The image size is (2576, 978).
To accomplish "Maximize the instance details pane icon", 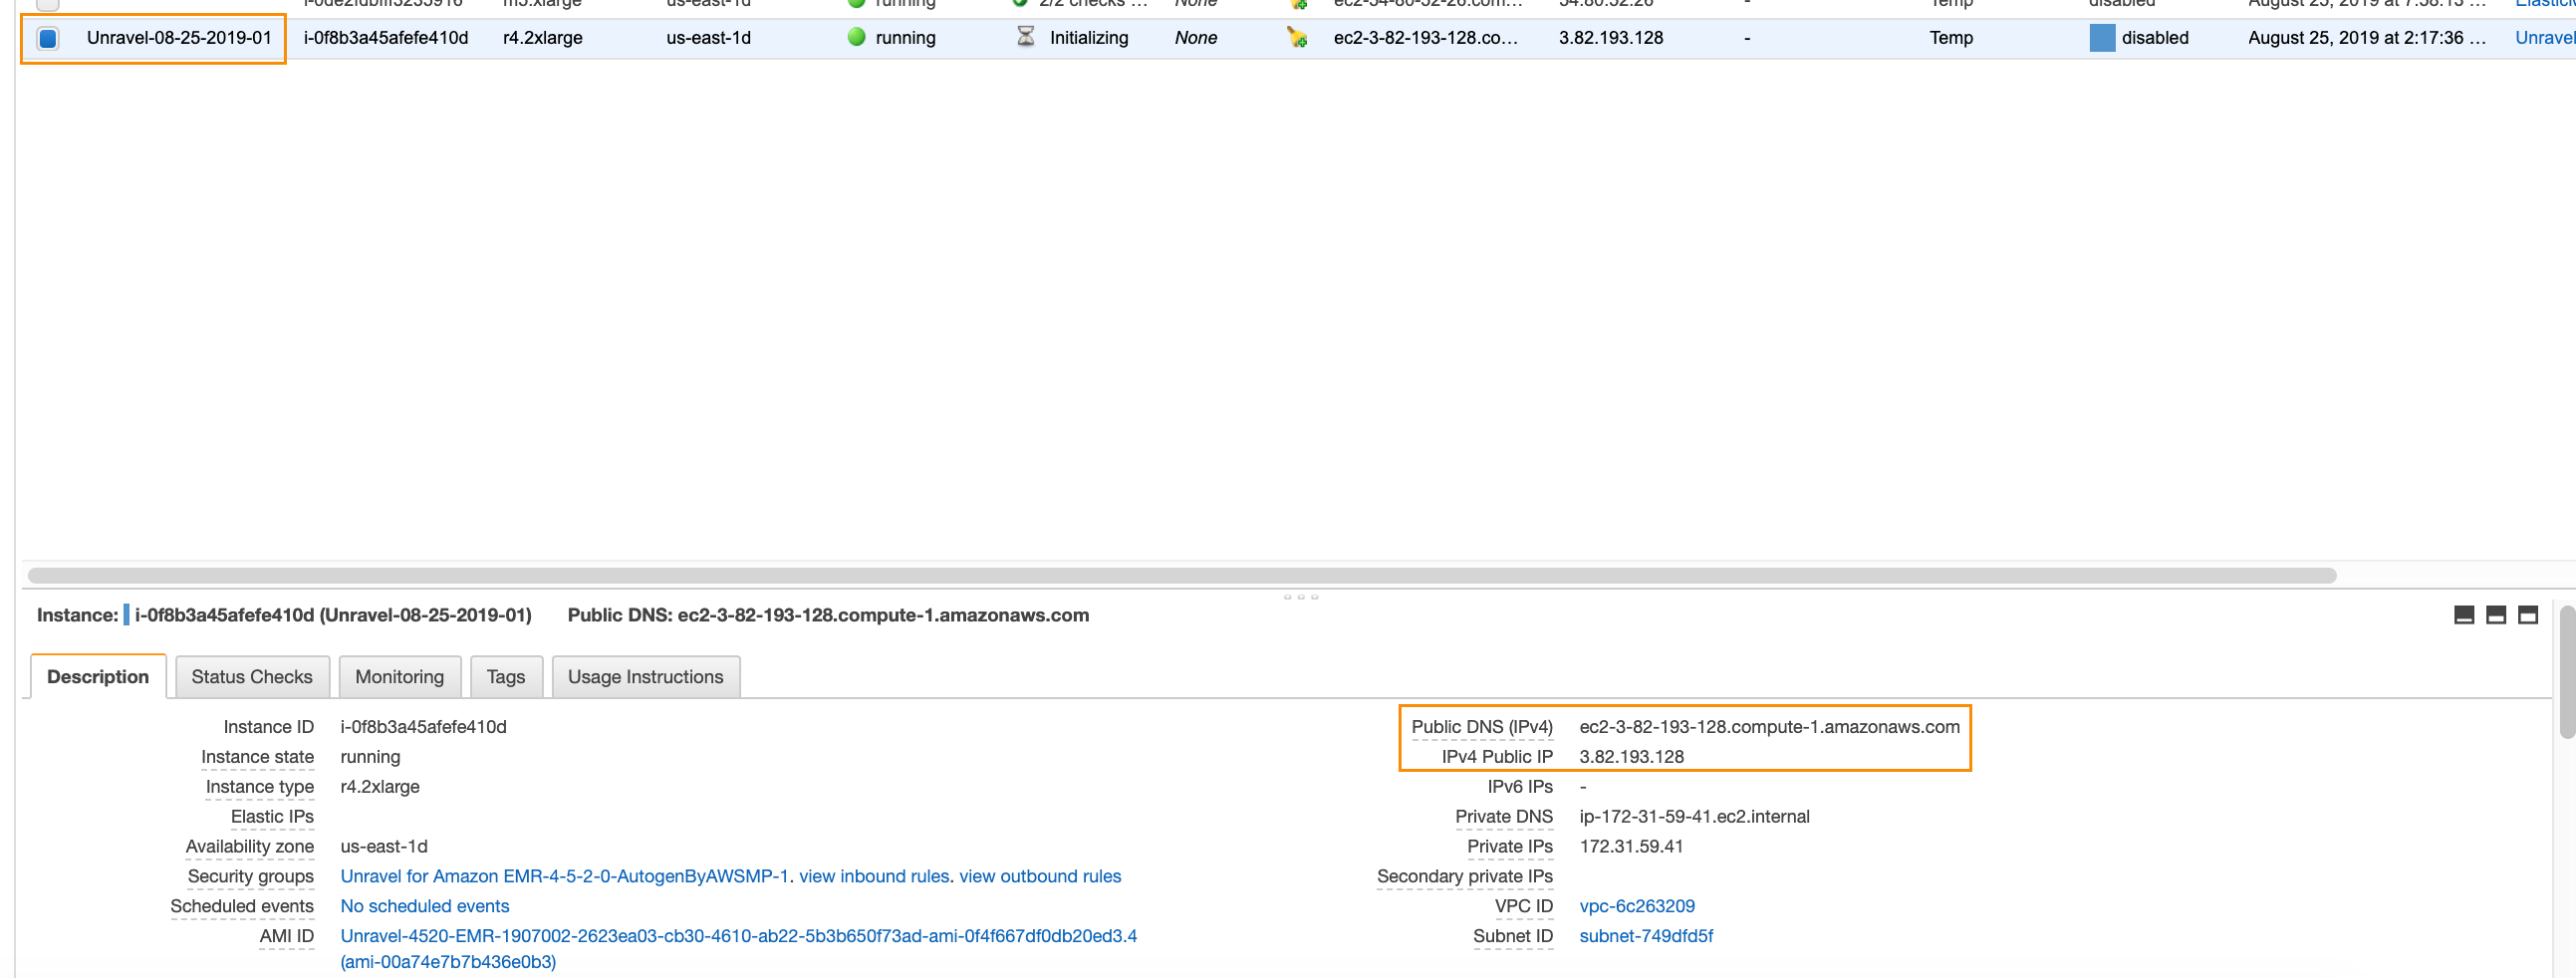I will point(2528,615).
